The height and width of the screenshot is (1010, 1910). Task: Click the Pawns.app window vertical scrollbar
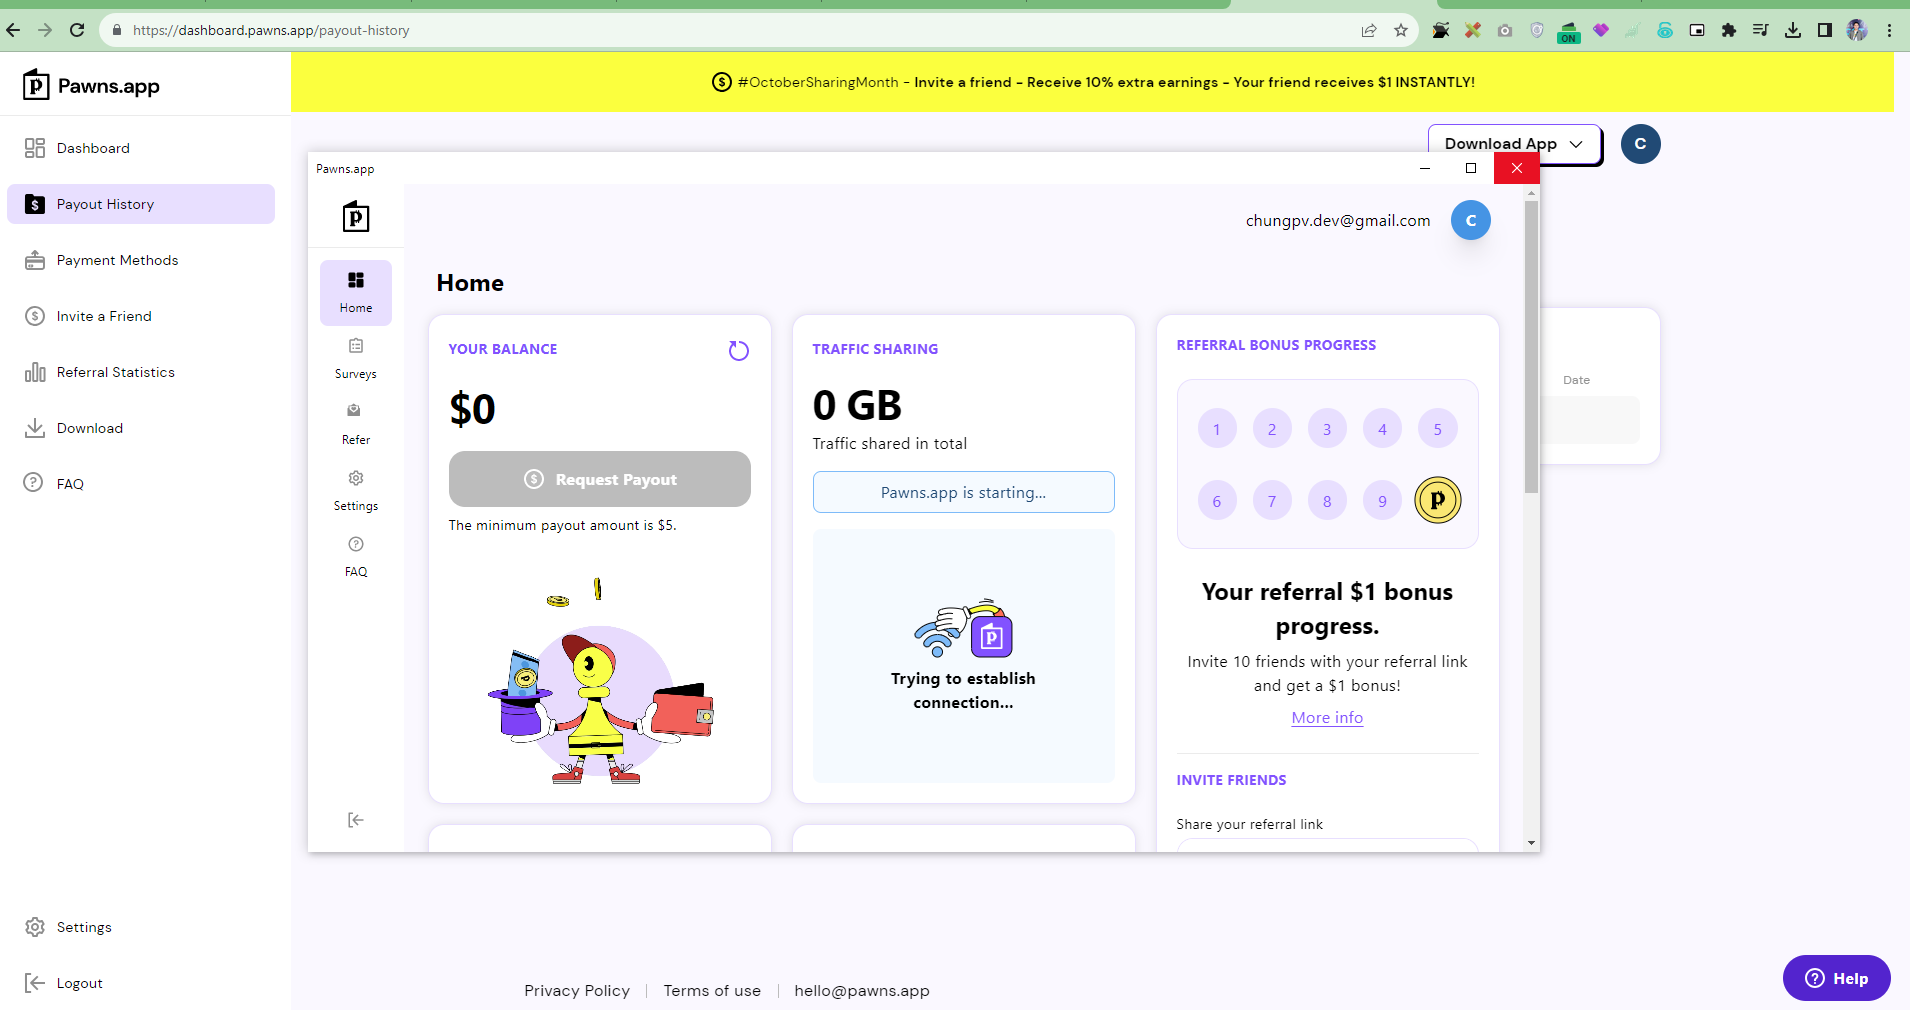tap(1532, 347)
